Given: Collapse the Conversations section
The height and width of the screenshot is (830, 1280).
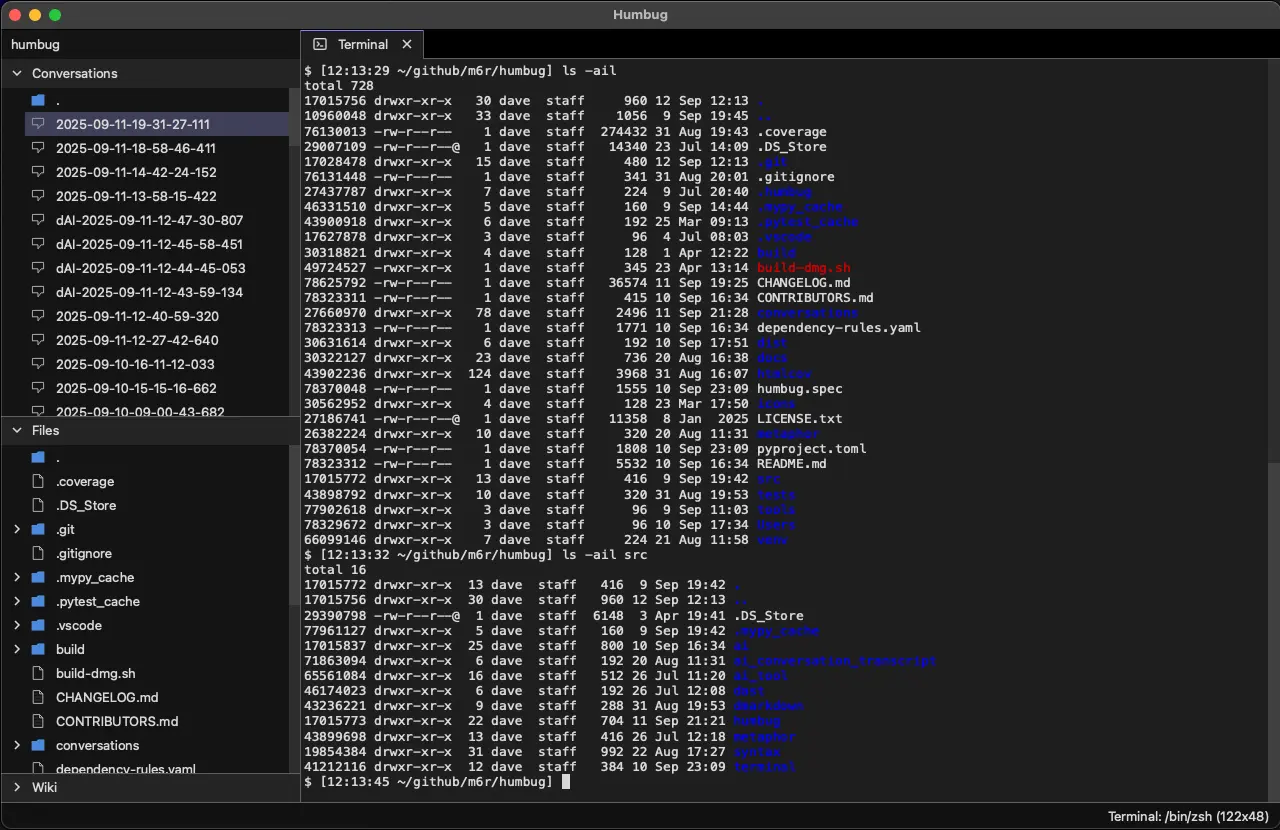Looking at the screenshot, I should (16, 73).
